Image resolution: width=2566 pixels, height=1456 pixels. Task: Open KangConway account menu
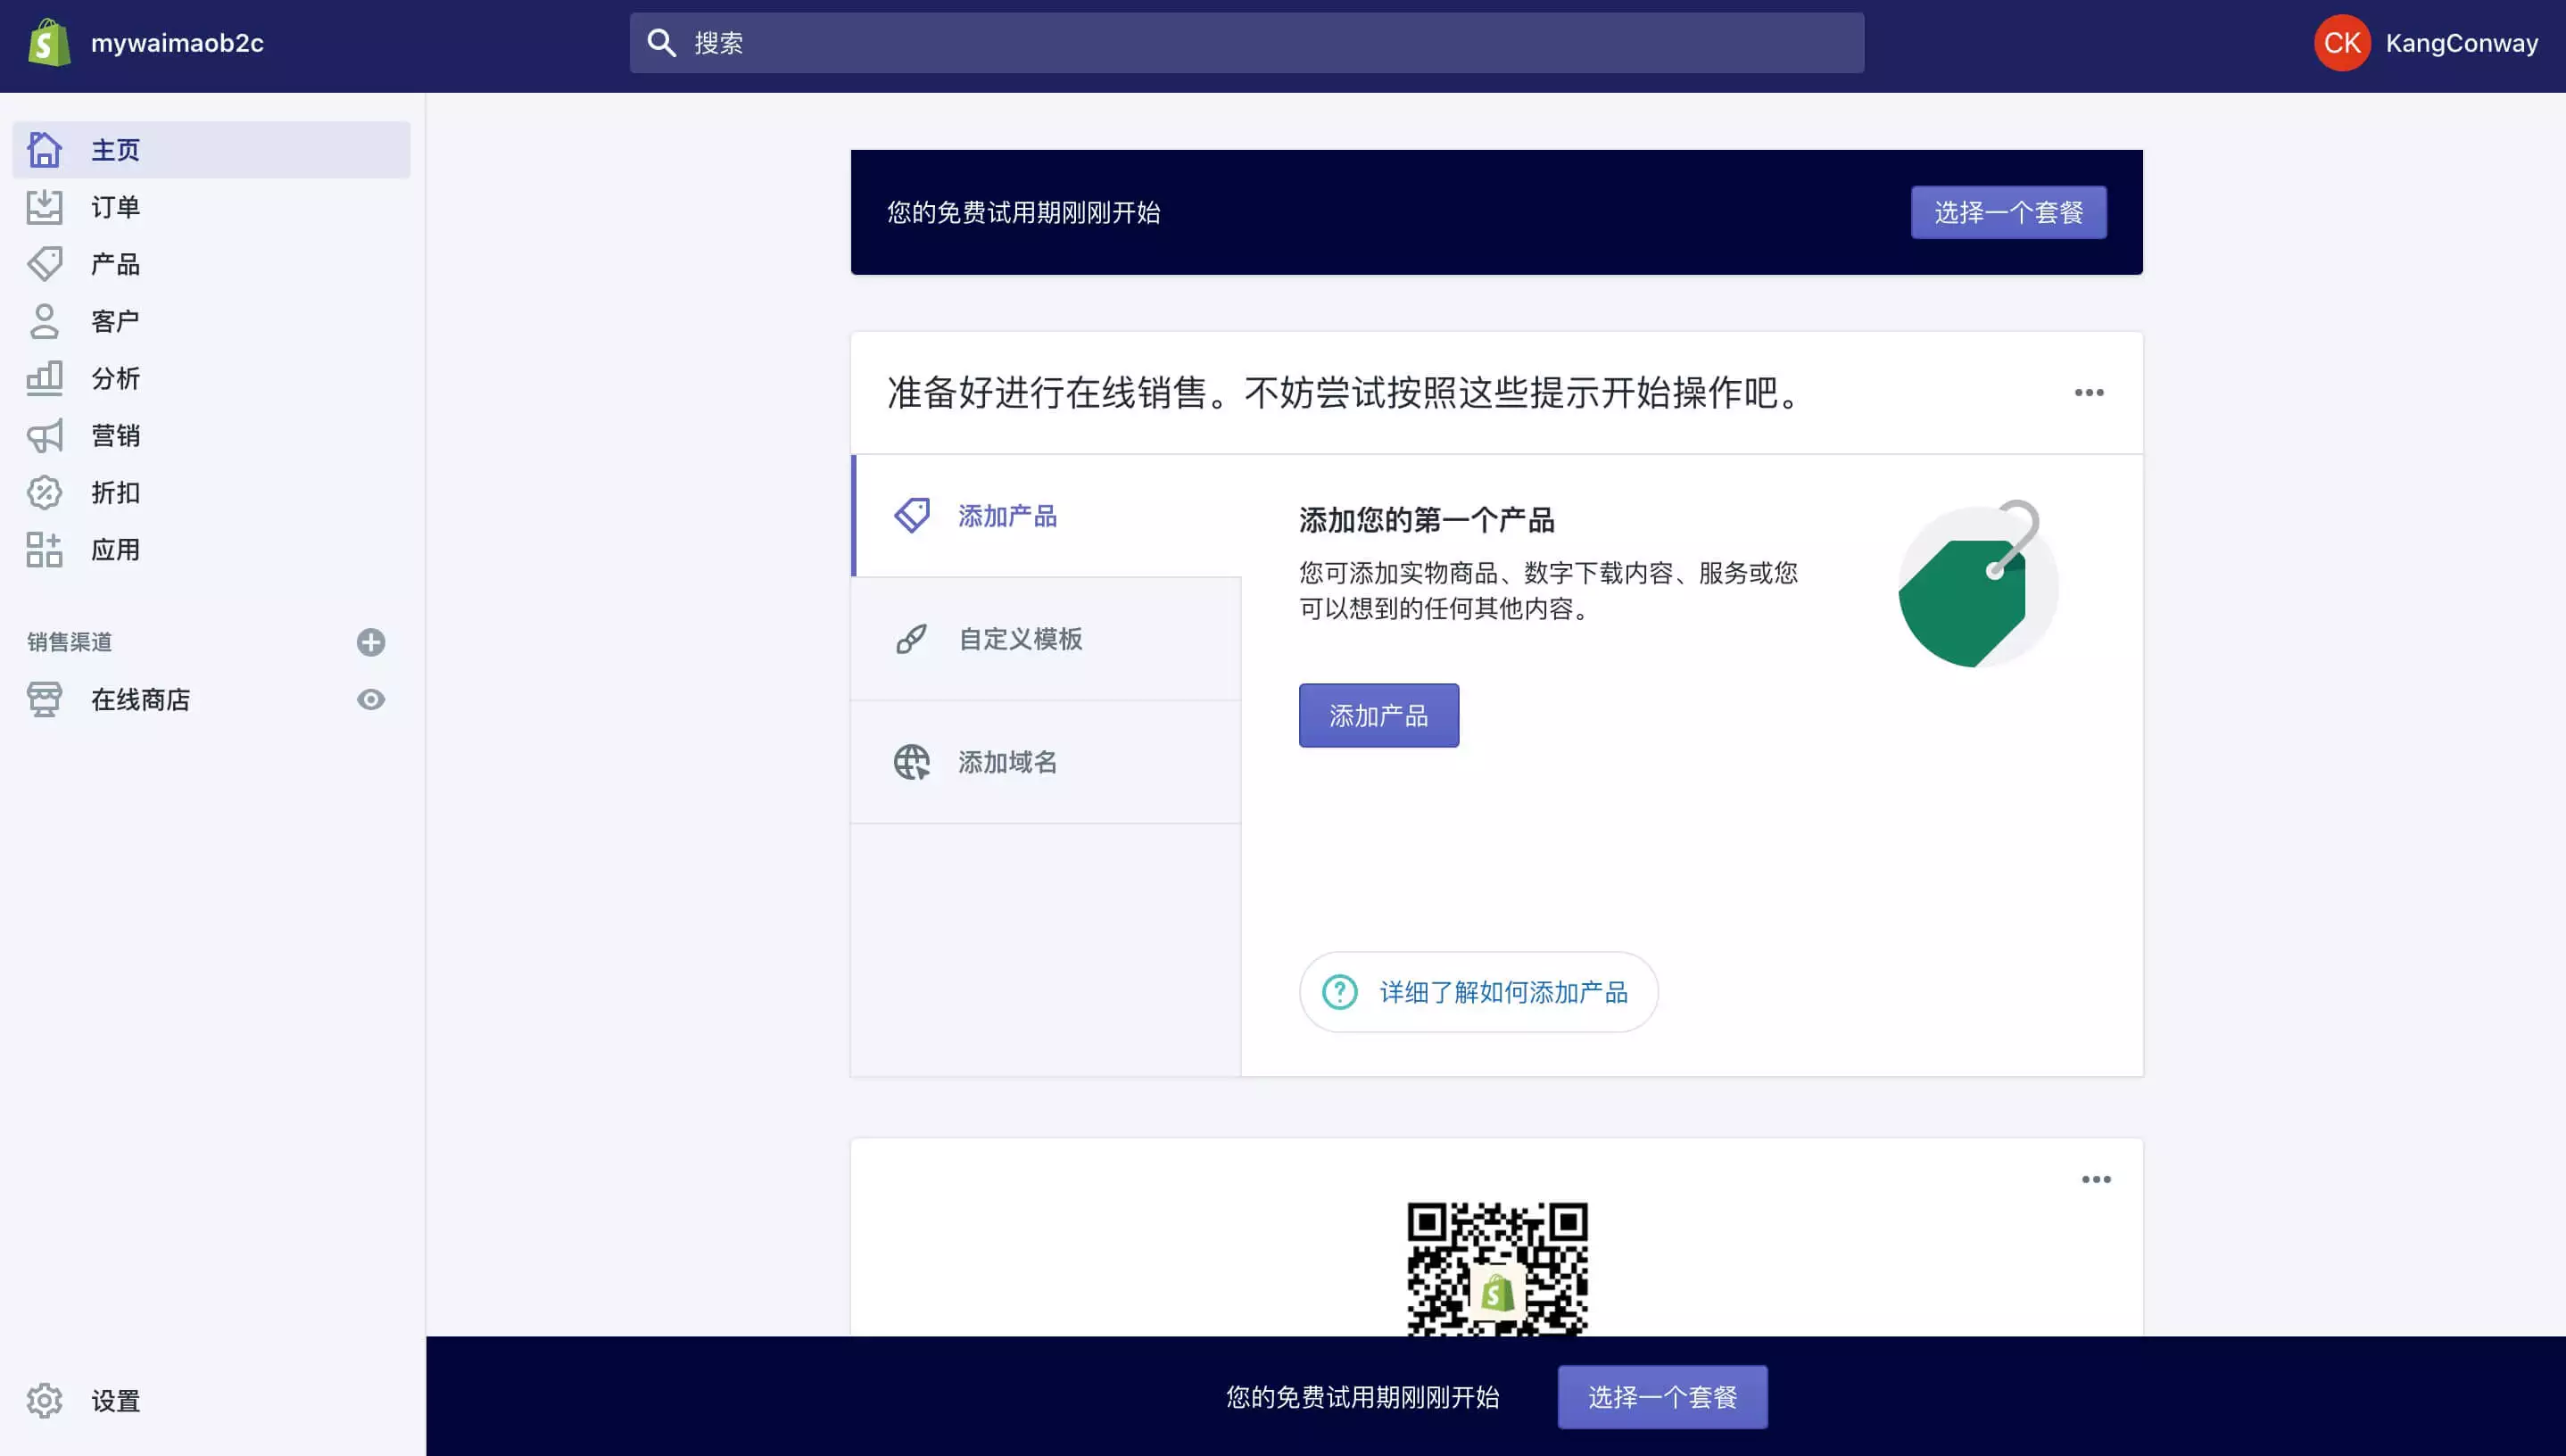[2426, 43]
